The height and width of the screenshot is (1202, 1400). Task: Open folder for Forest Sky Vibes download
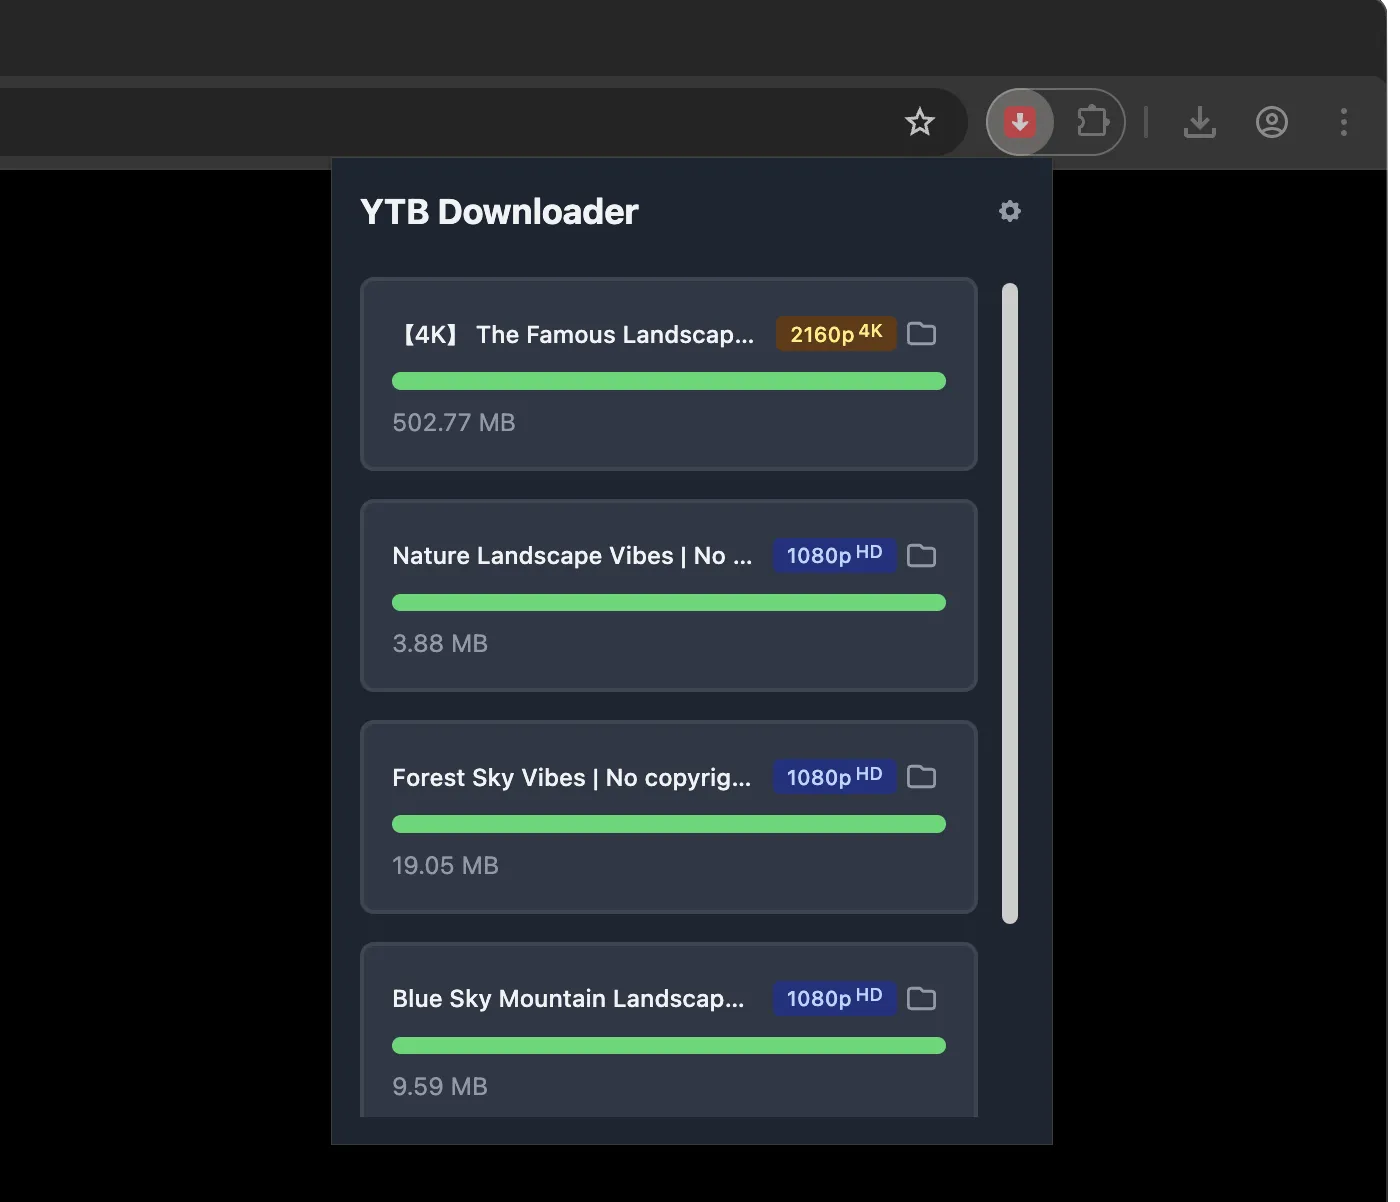[921, 777]
